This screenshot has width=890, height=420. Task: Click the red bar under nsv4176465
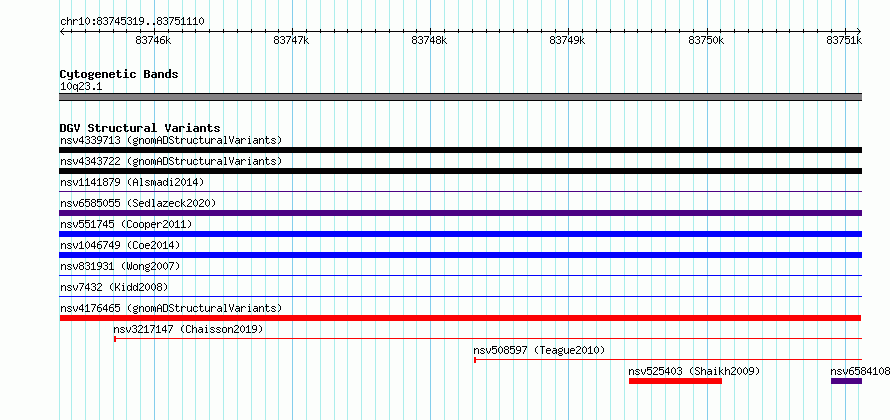tap(460, 318)
